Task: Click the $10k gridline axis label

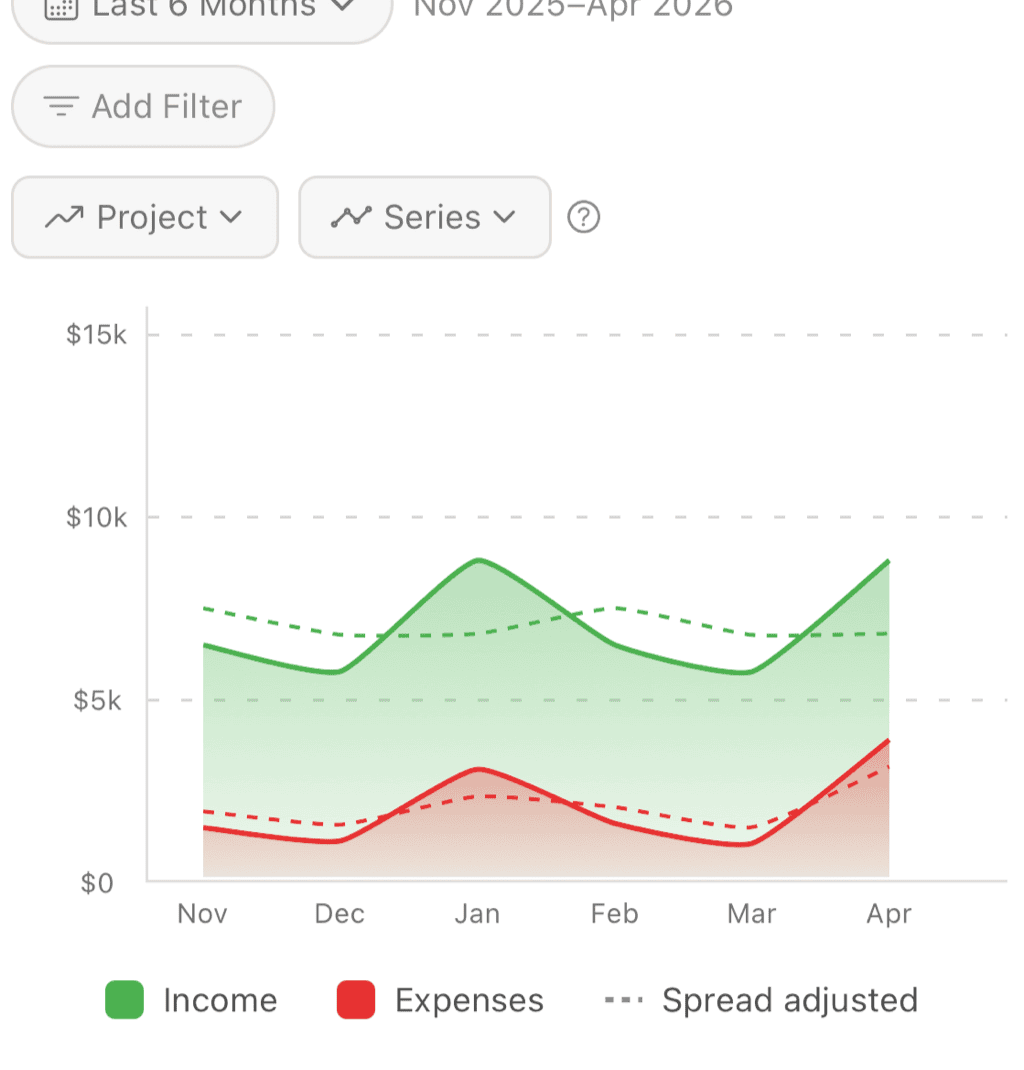Action: point(97,518)
